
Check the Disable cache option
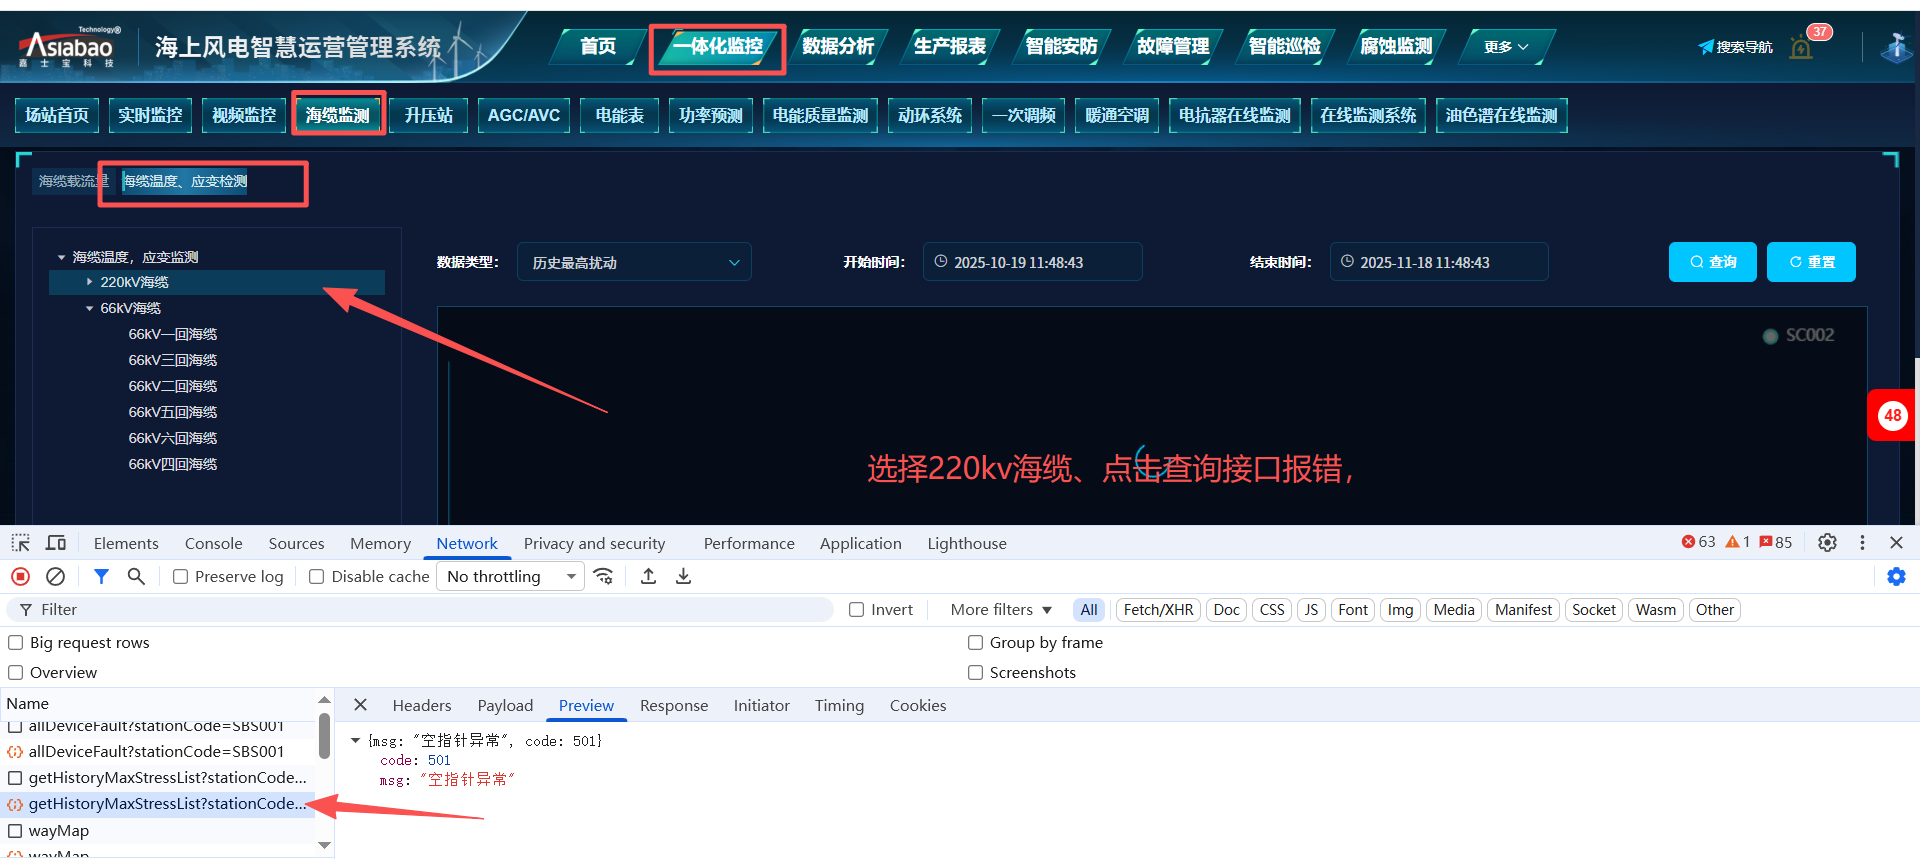[317, 577]
